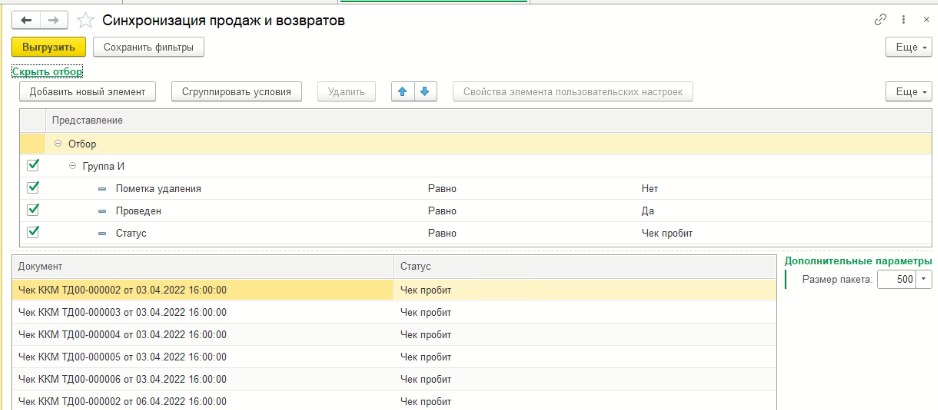Move the filter element up with the blue arrow
Viewport: 938px width, 410px height.
(x=403, y=92)
